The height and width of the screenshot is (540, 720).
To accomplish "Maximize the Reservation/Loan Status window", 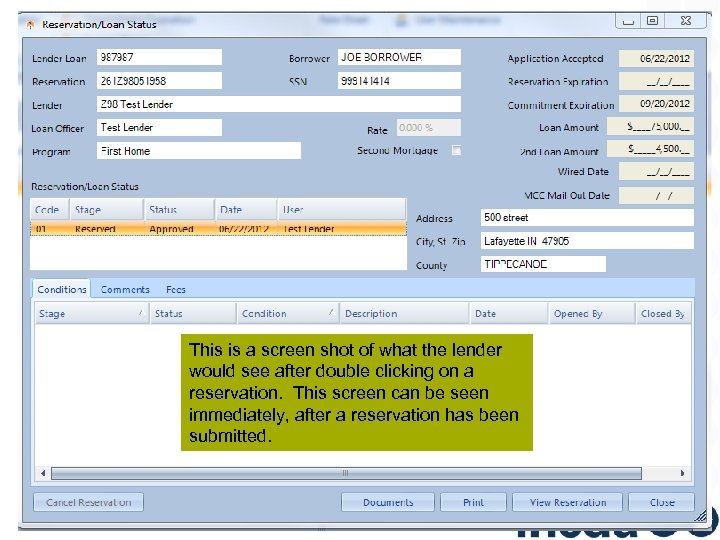I will pyautogui.click(x=652, y=21).
